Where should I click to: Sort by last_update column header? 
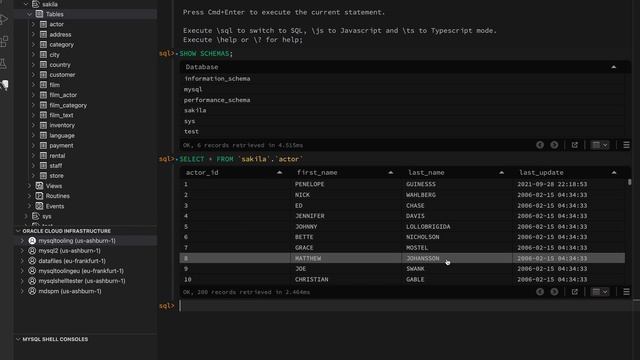(614, 173)
